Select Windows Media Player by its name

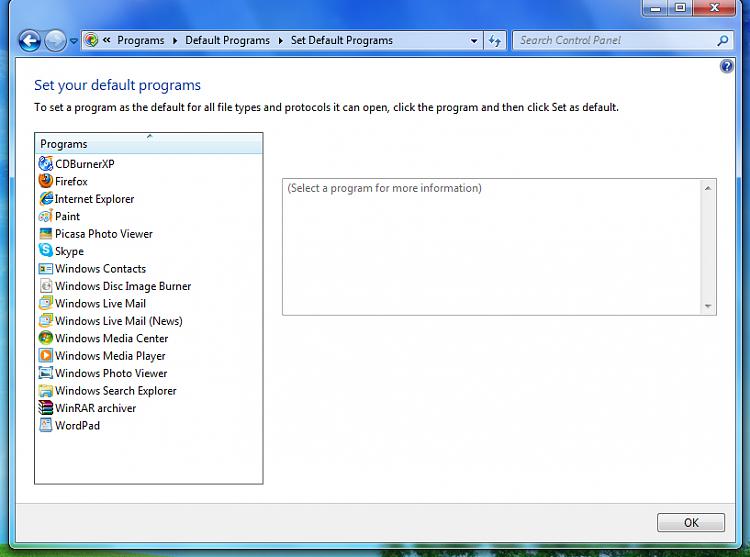coord(110,356)
